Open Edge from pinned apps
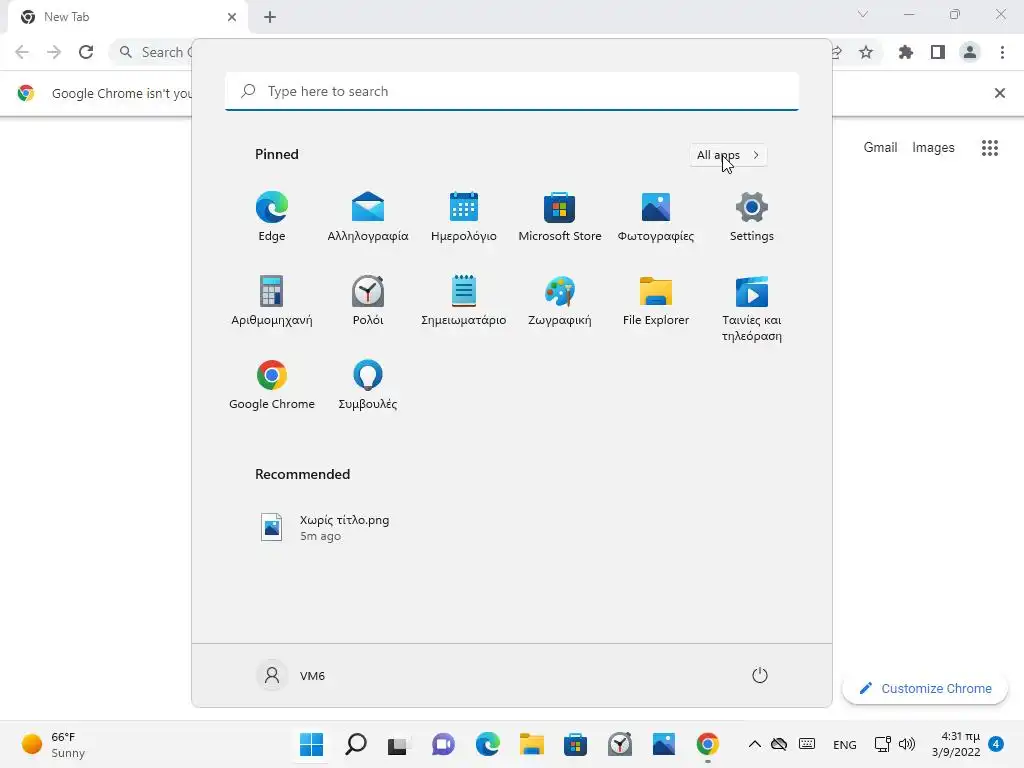The image size is (1024, 768). (272, 217)
